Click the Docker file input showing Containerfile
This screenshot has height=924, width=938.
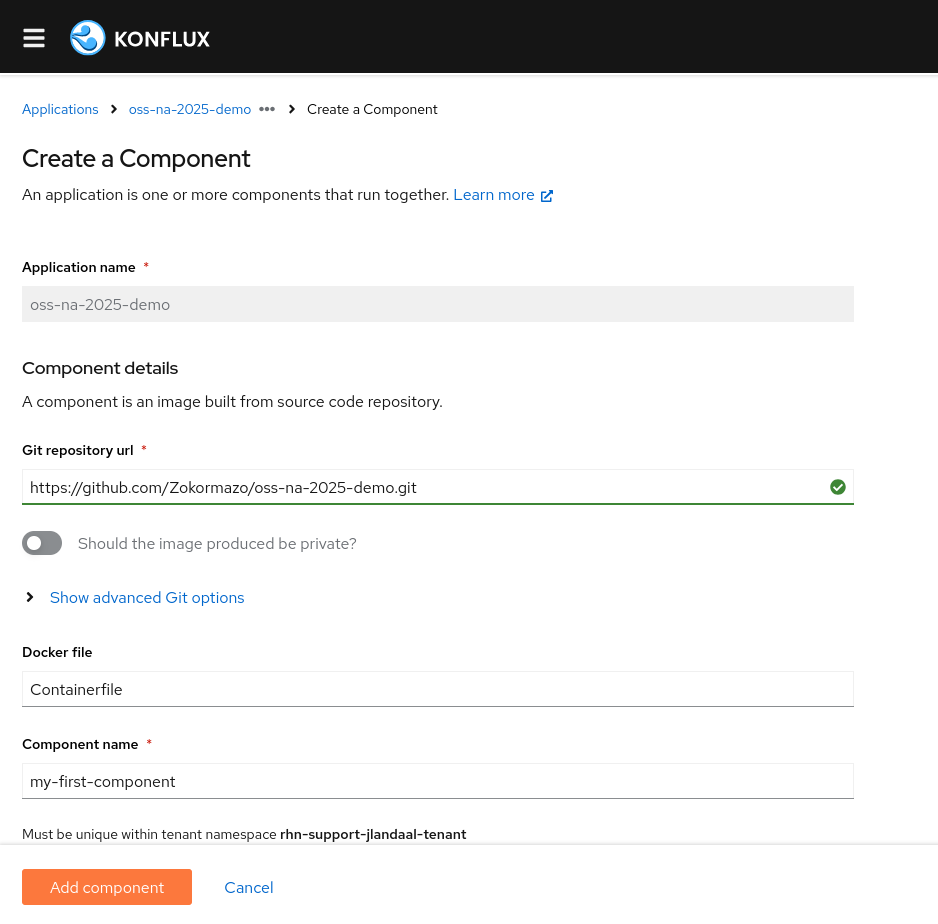point(437,689)
